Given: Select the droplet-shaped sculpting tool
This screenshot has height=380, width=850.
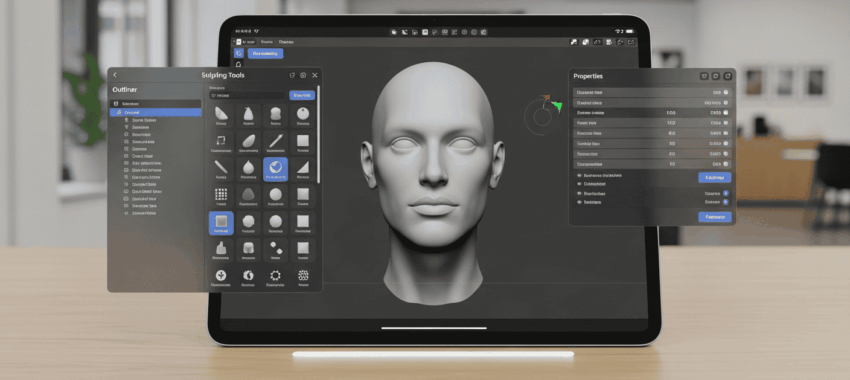Looking at the screenshot, I should [x=248, y=169].
